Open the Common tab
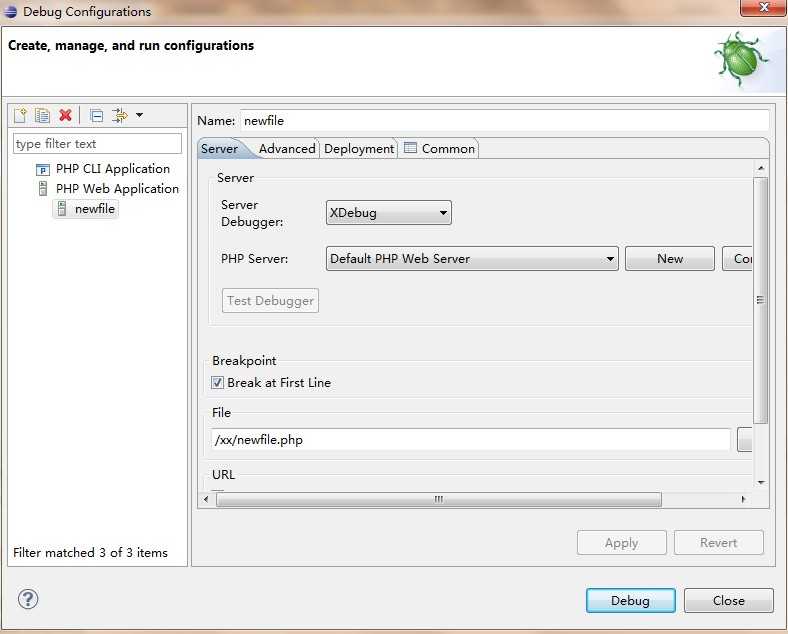The width and height of the screenshot is (788, 634). click(440, 149)
